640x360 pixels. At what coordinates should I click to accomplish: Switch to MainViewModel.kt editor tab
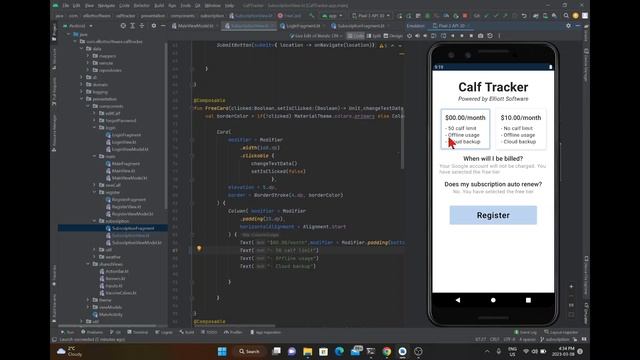(194, 26)
